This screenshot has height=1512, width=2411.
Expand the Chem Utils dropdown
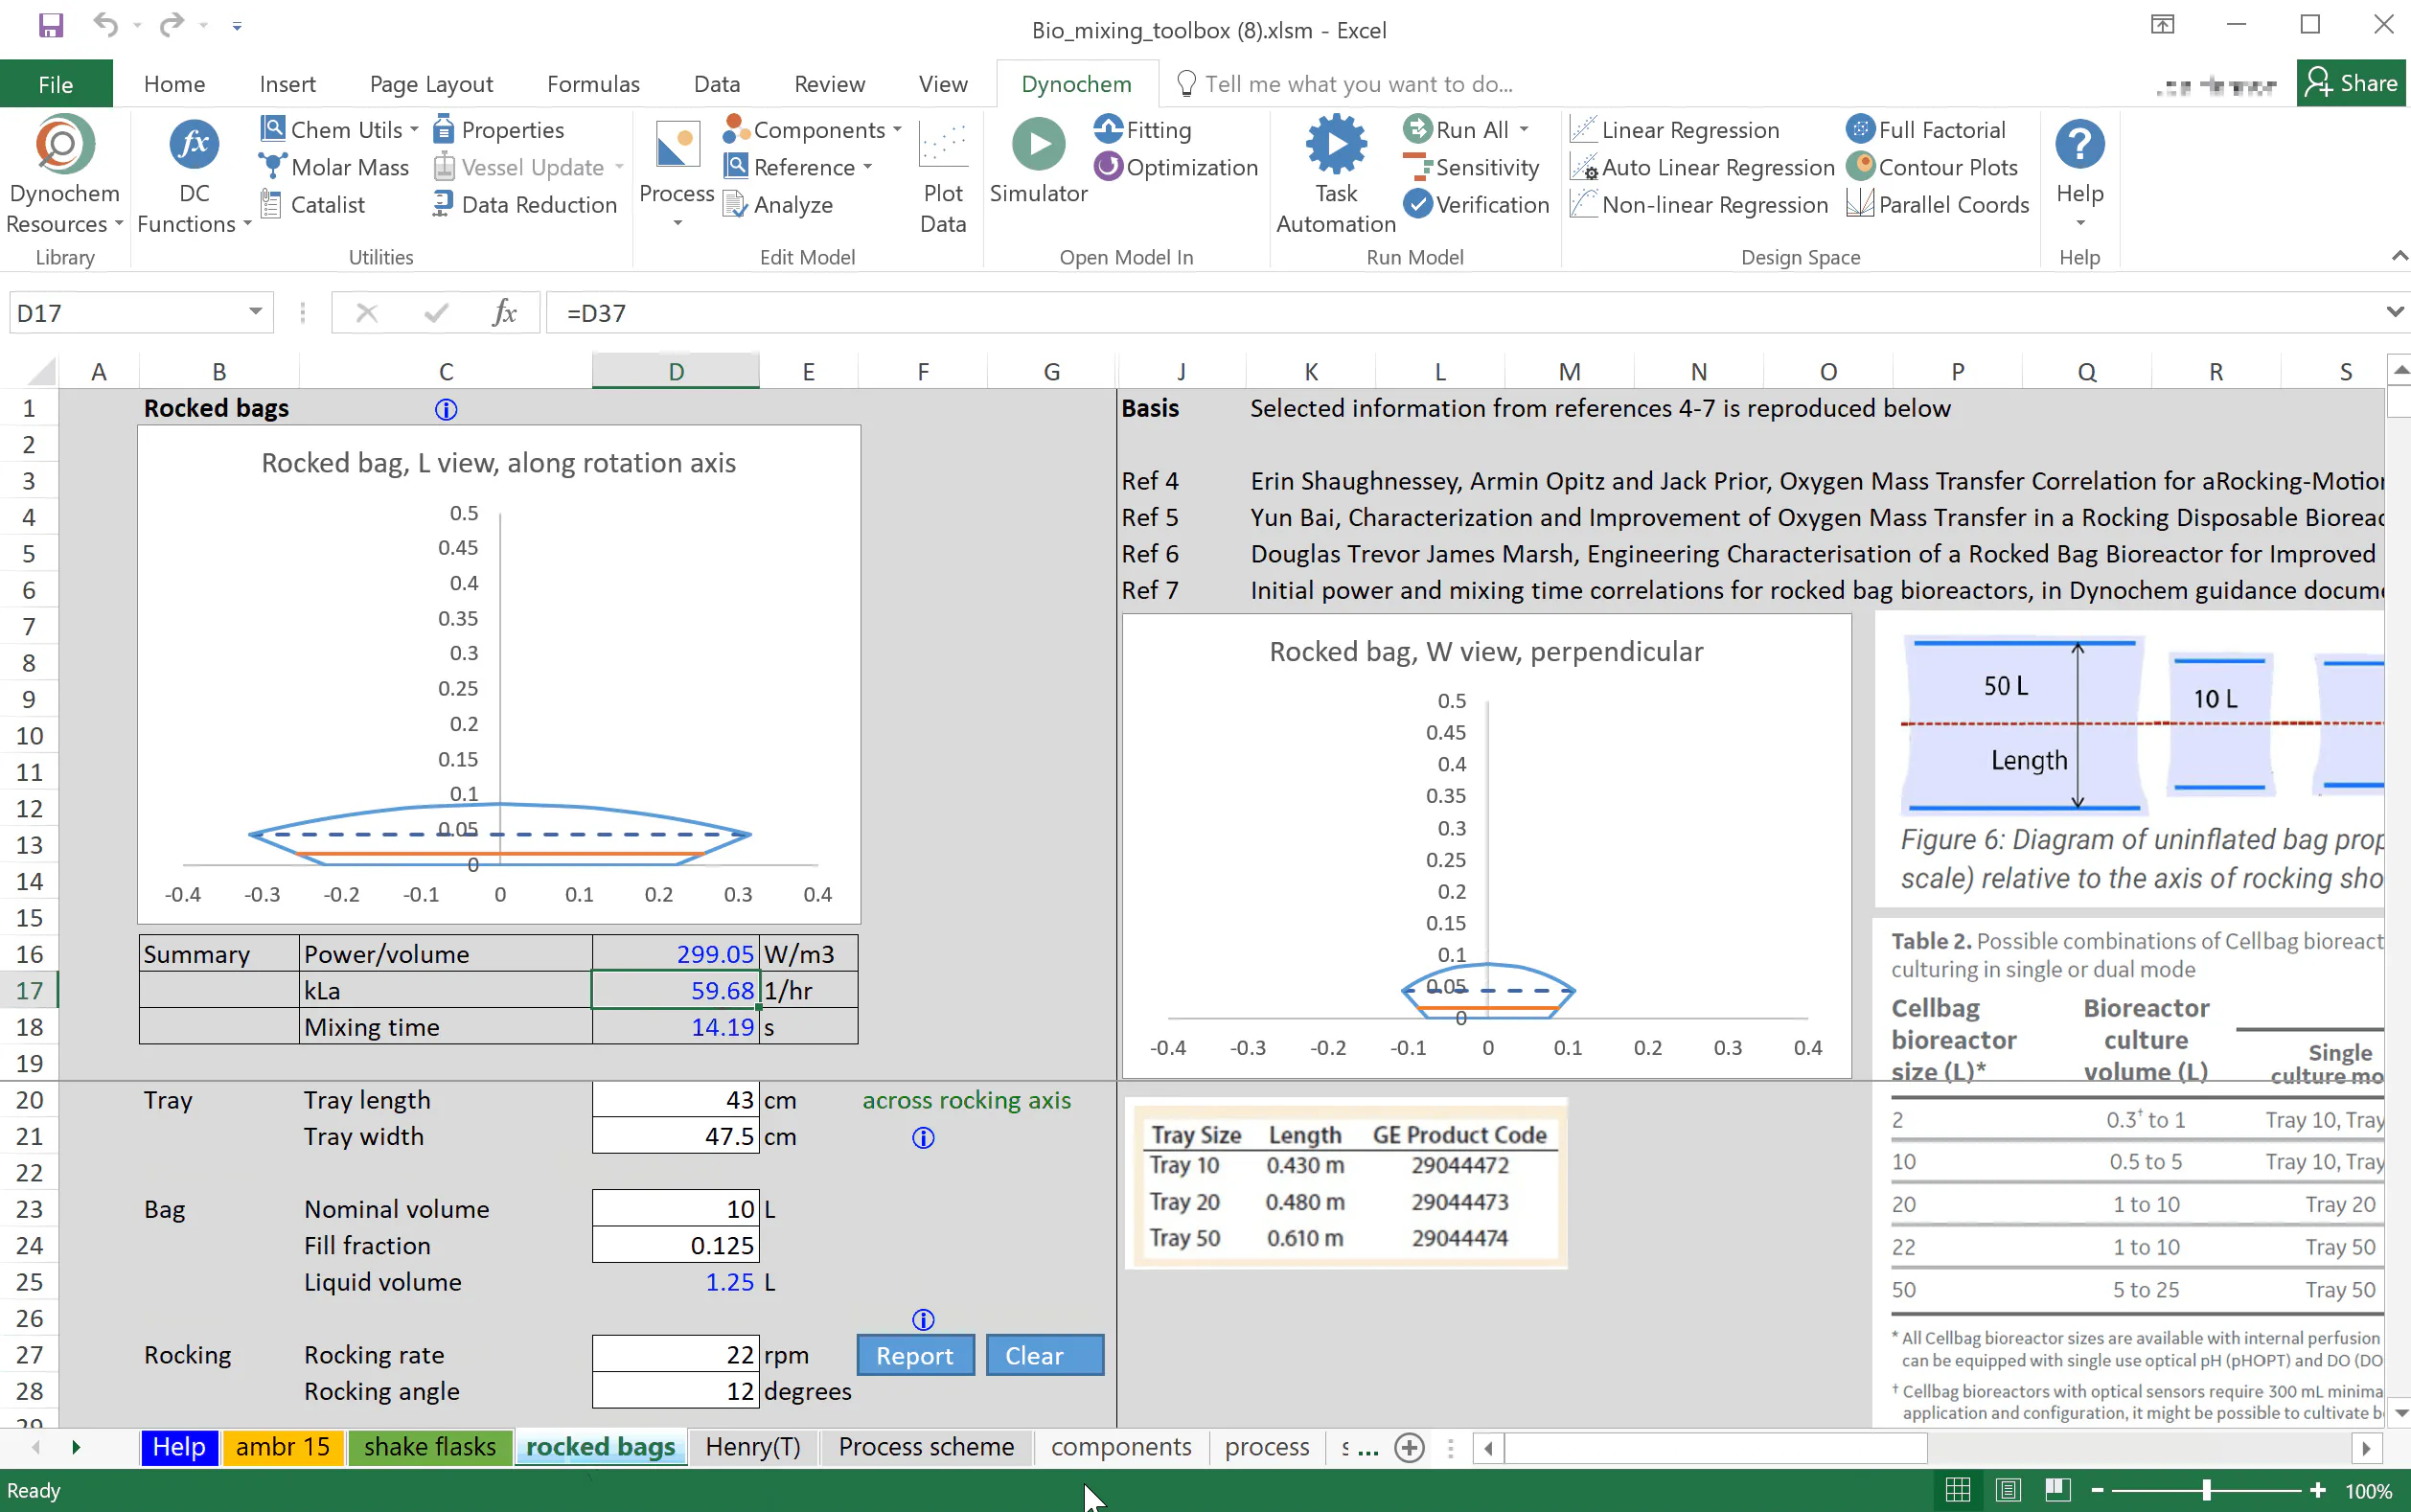[414, 130]
